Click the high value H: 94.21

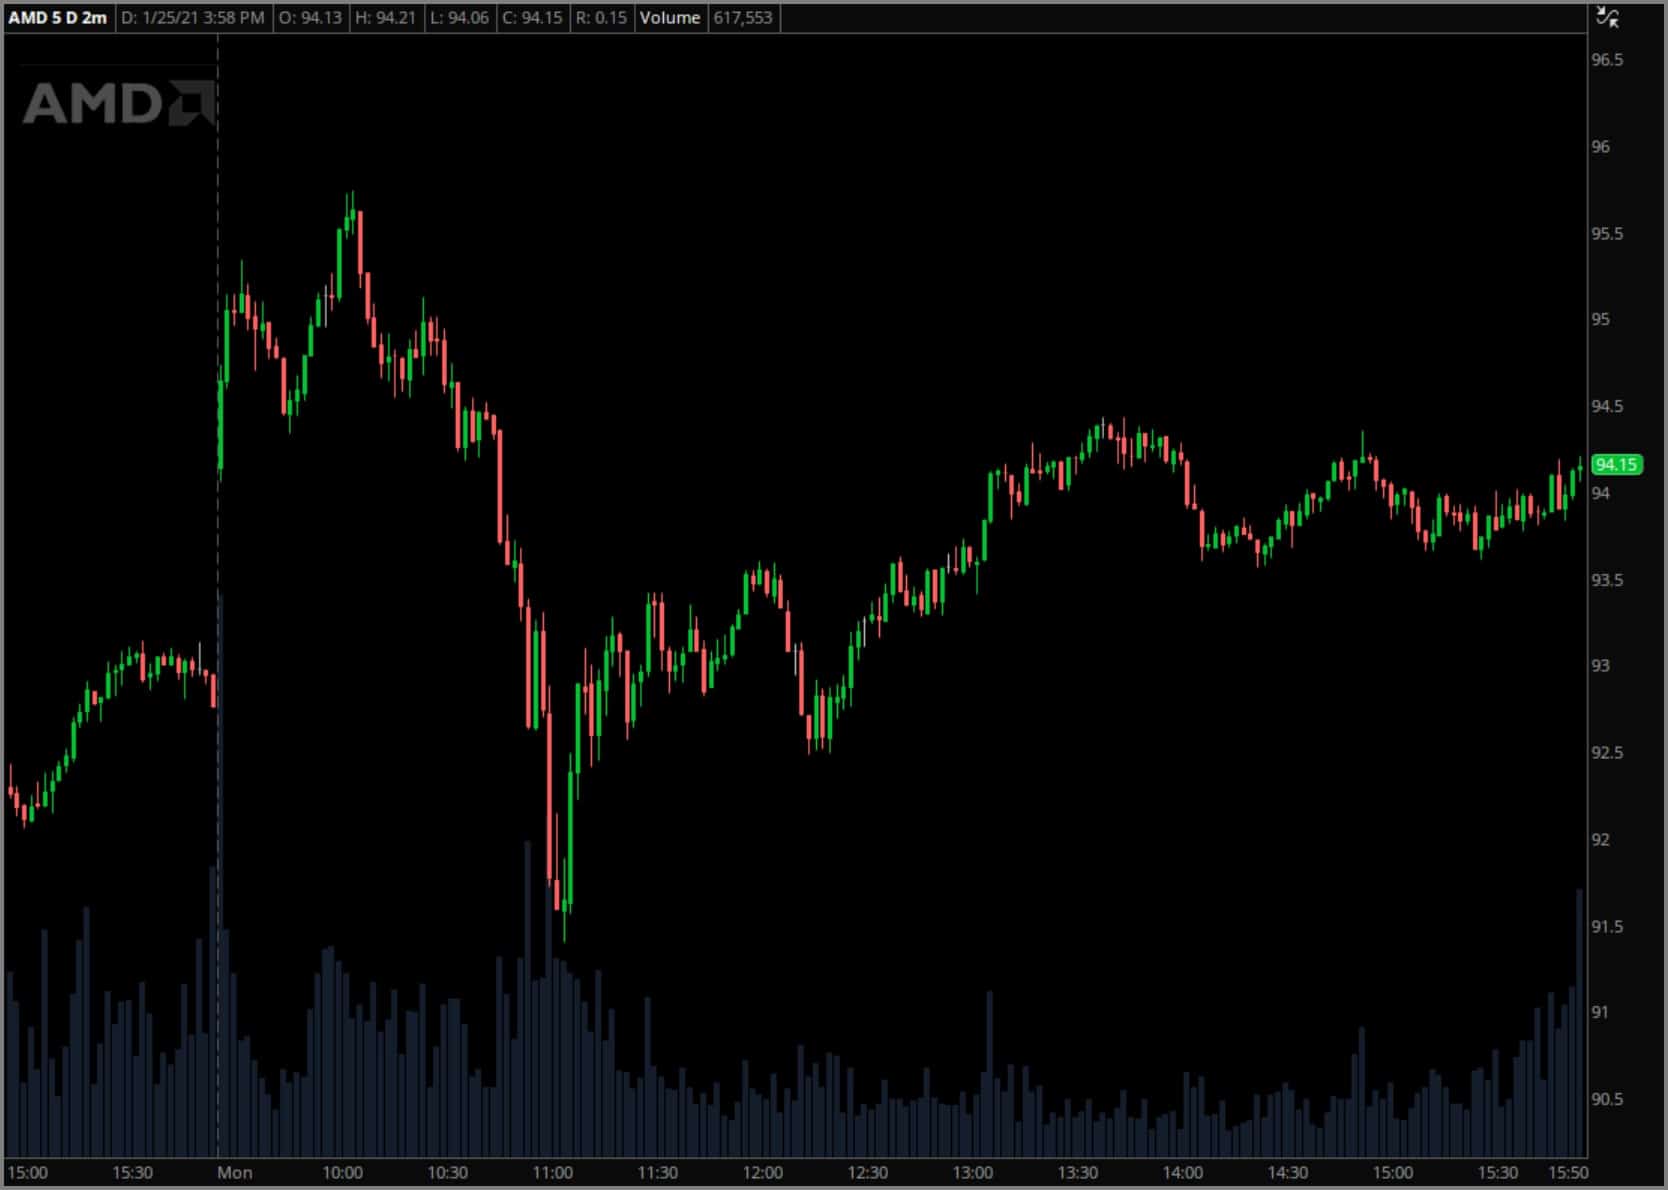click(386, 18)
